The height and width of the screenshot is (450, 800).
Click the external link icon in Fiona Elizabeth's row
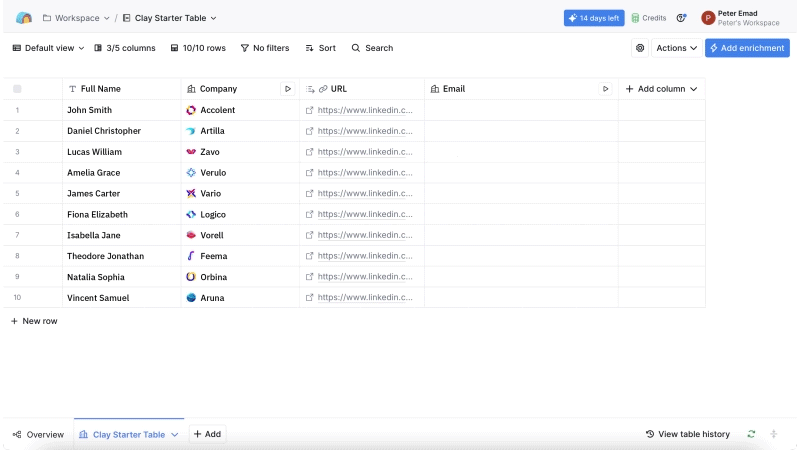point(309,214)
